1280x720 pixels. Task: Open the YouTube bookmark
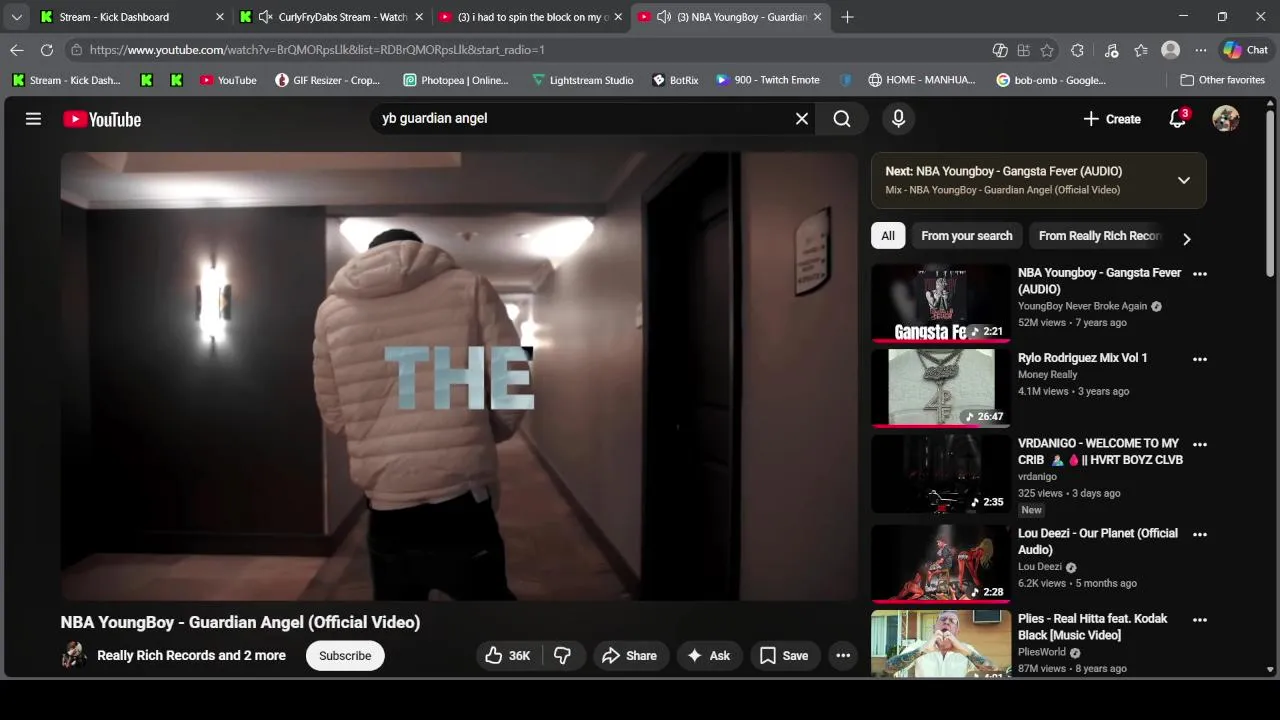(228, 80)
